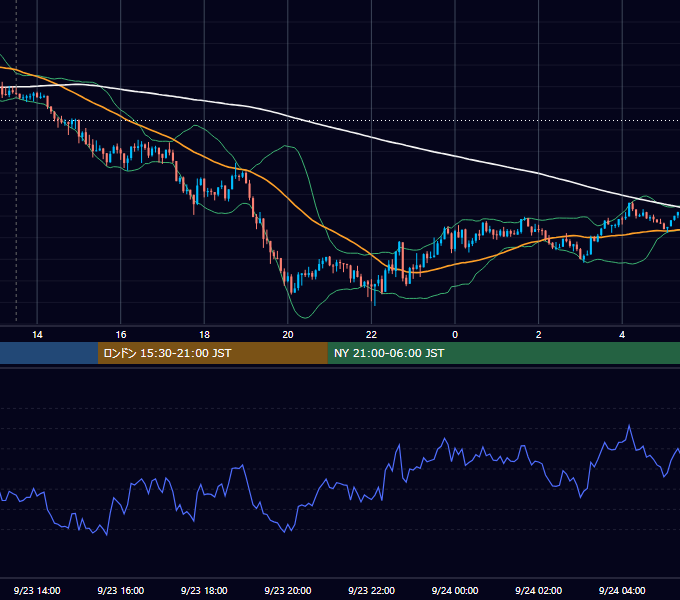Click the blue session bar before ロンドン

point(49,353)
